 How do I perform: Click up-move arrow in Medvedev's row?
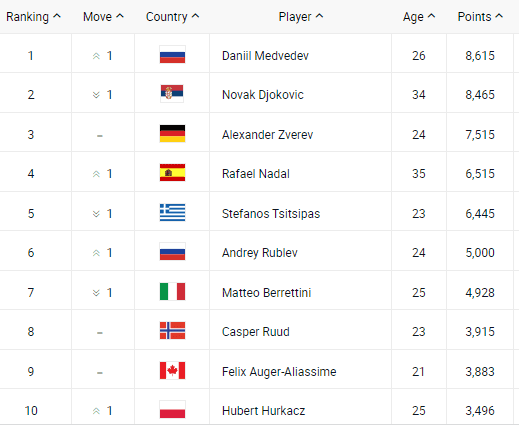click(x=96, y=56)
